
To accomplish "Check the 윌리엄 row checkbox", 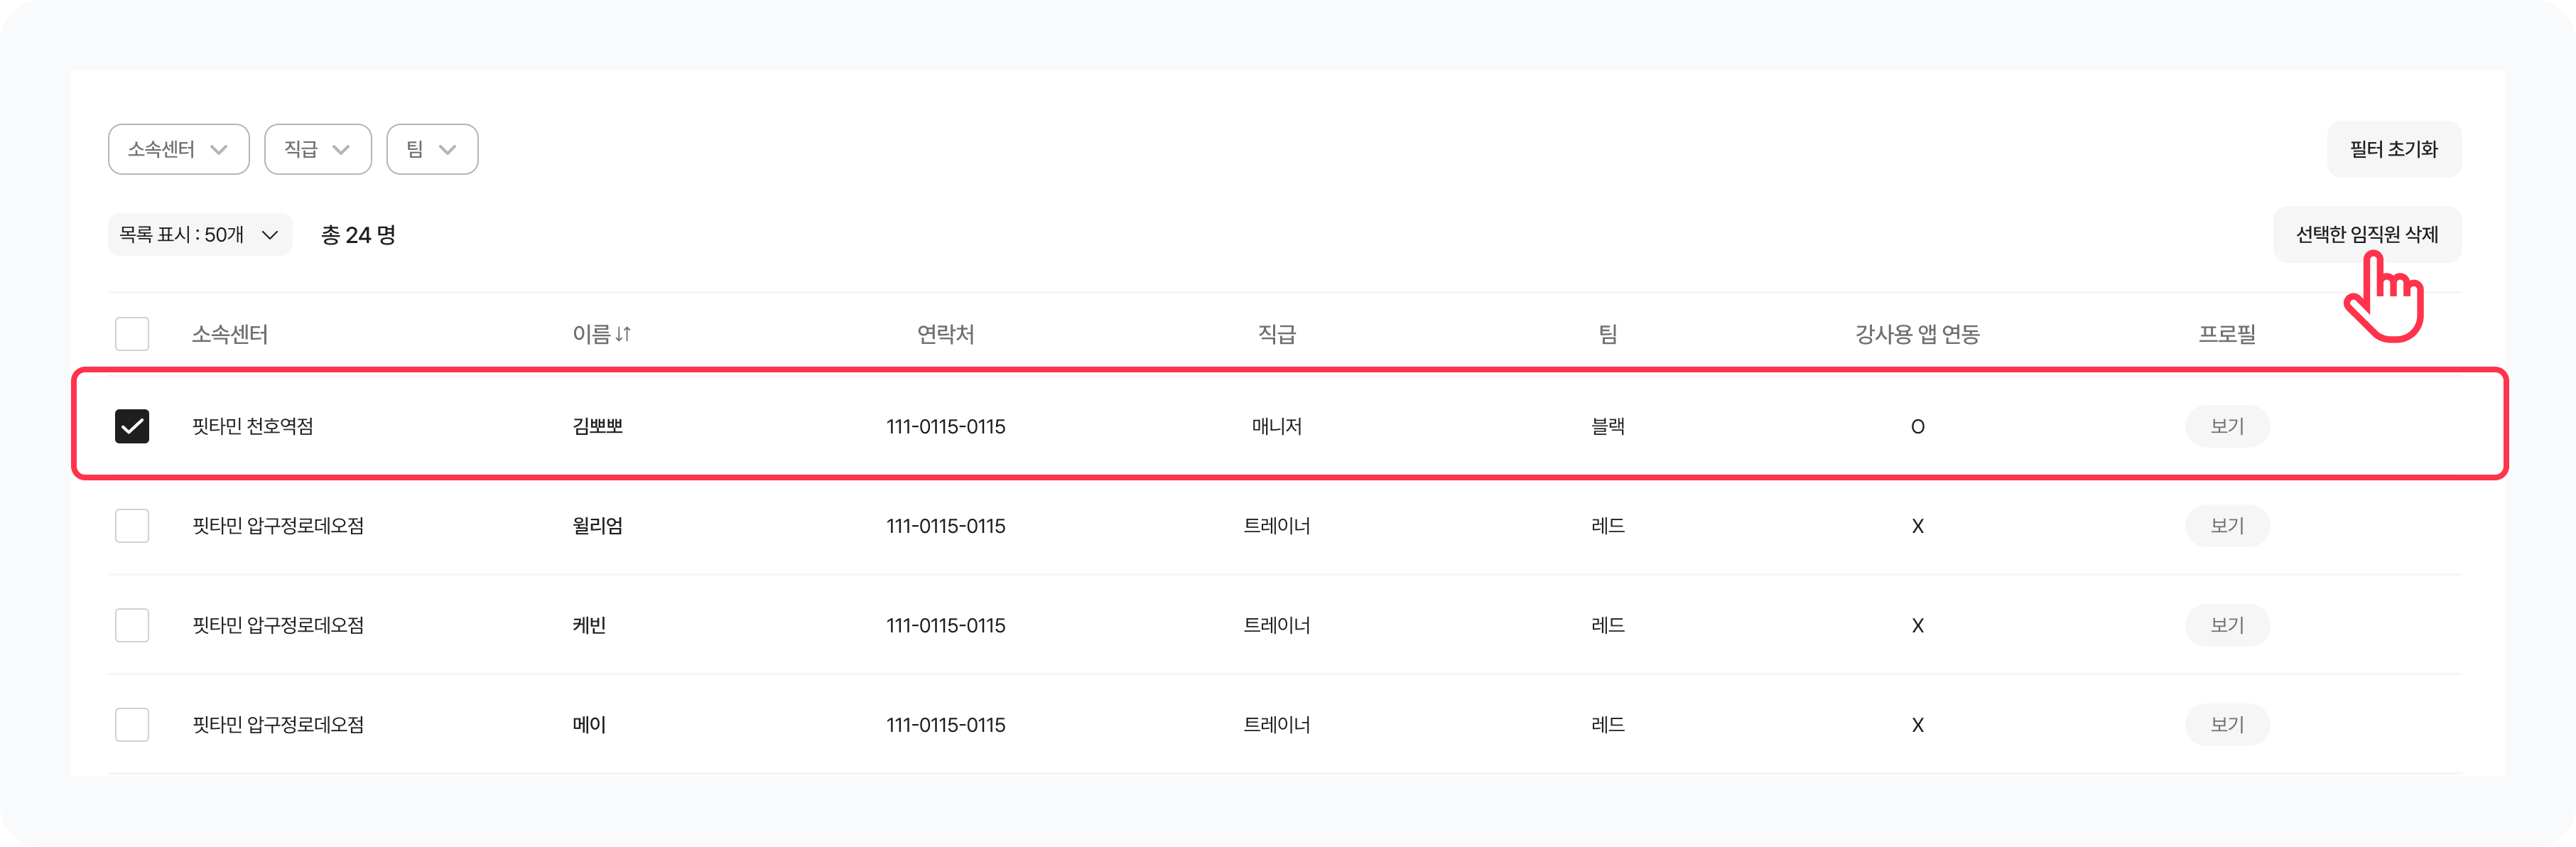I will [x=132, y=526].
